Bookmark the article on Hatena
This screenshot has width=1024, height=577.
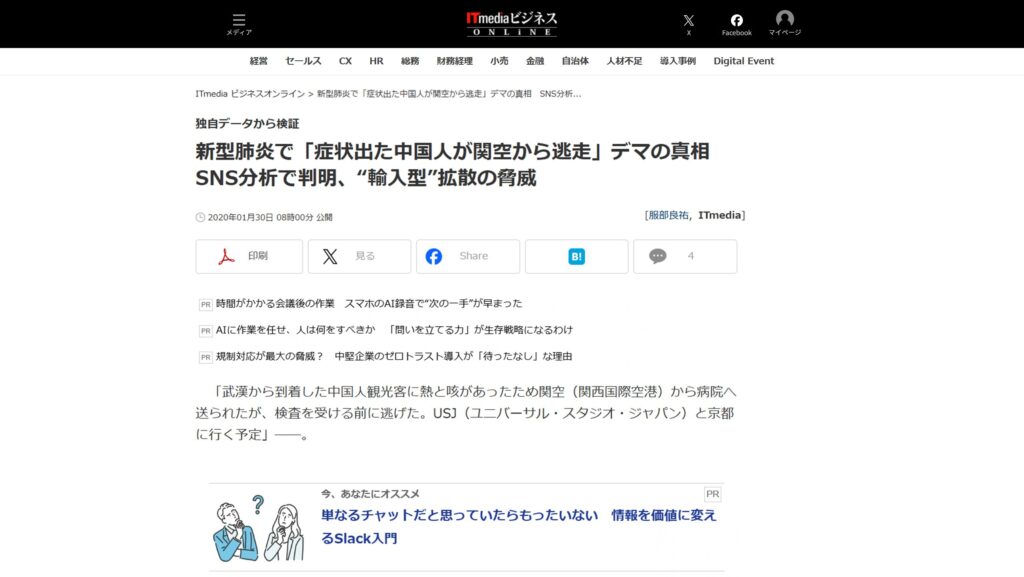coord(576,256)
